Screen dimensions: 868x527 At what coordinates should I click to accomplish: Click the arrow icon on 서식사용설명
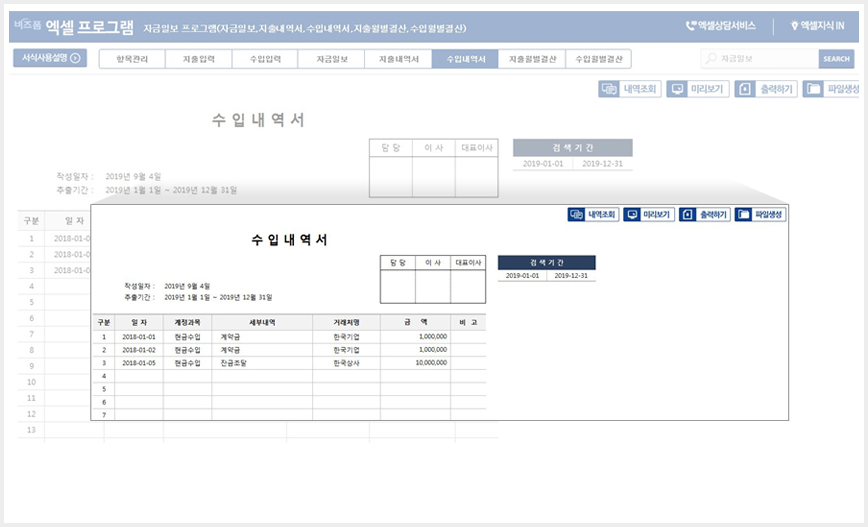(x=75, y=58)
